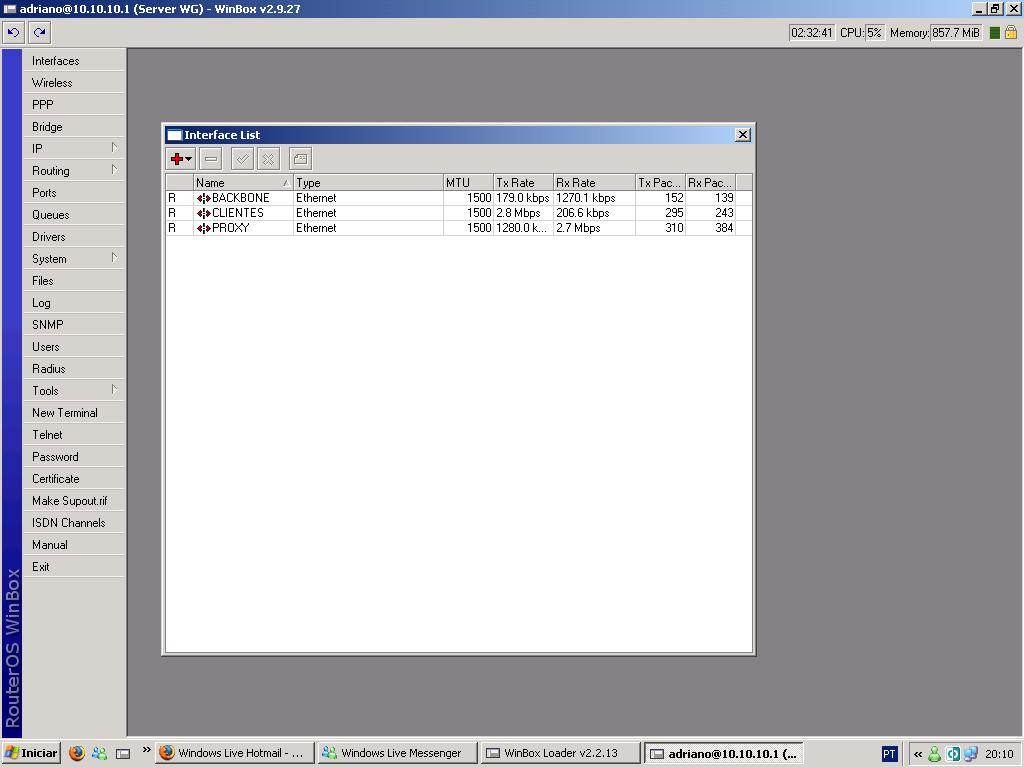Click the undo arrow in WinBox toolbar

point(14,32)
